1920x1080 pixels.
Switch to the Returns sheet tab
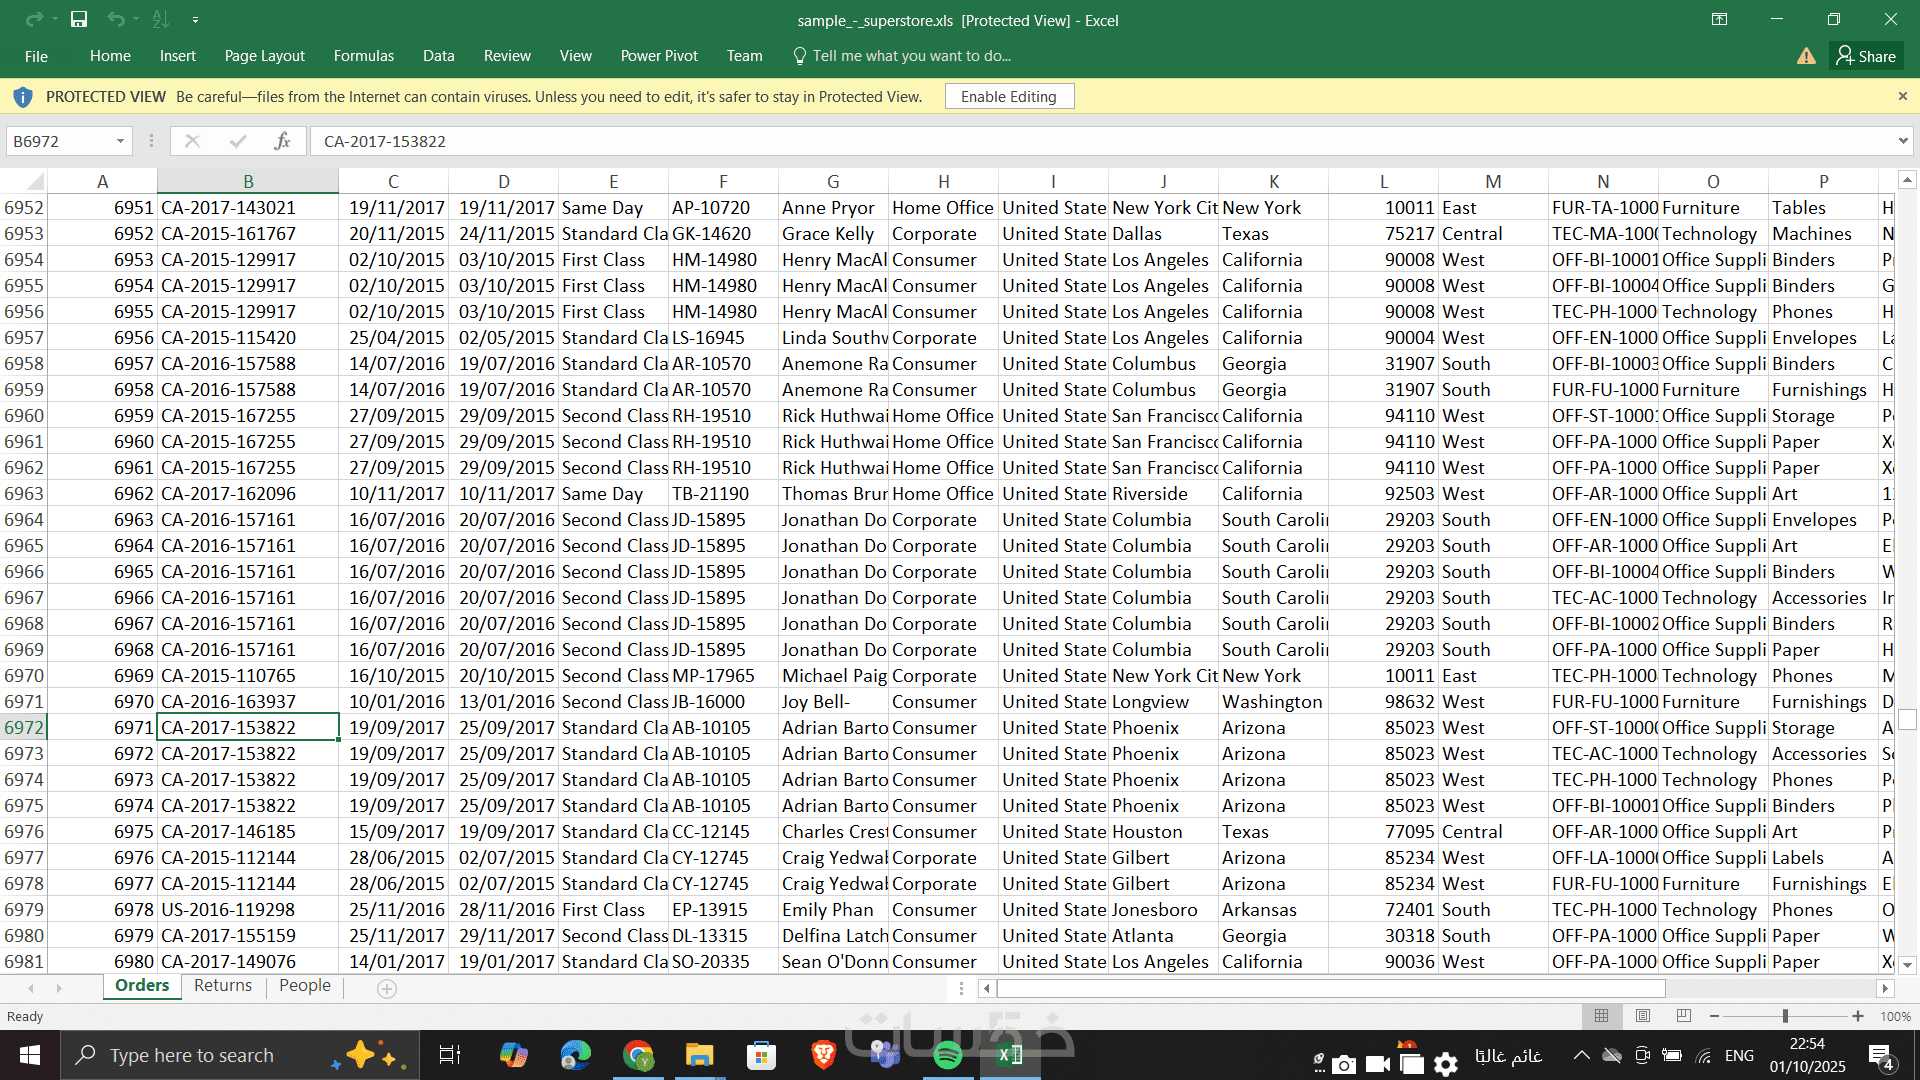pyautogui.click(x=223, y=985)
